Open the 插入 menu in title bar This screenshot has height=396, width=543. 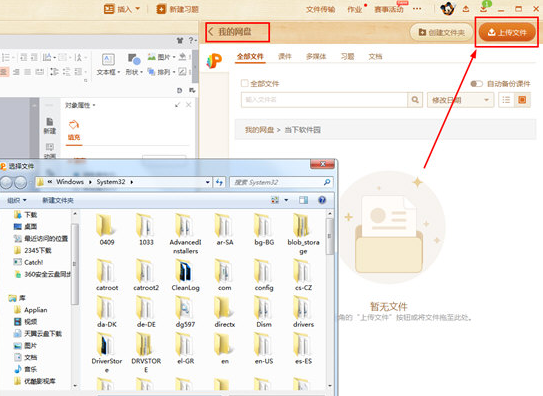click(122, 9)
